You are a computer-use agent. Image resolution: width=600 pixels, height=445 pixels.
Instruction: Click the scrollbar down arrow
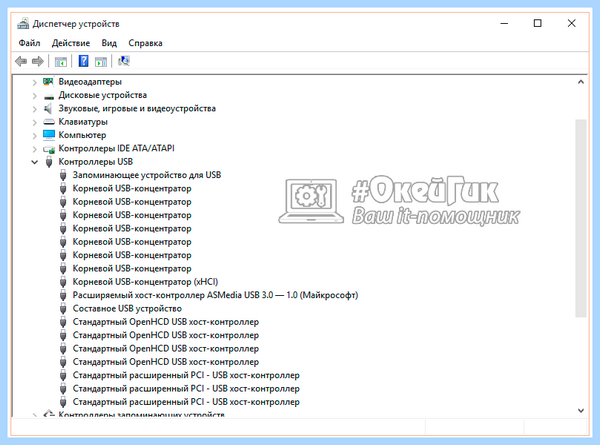581,410
